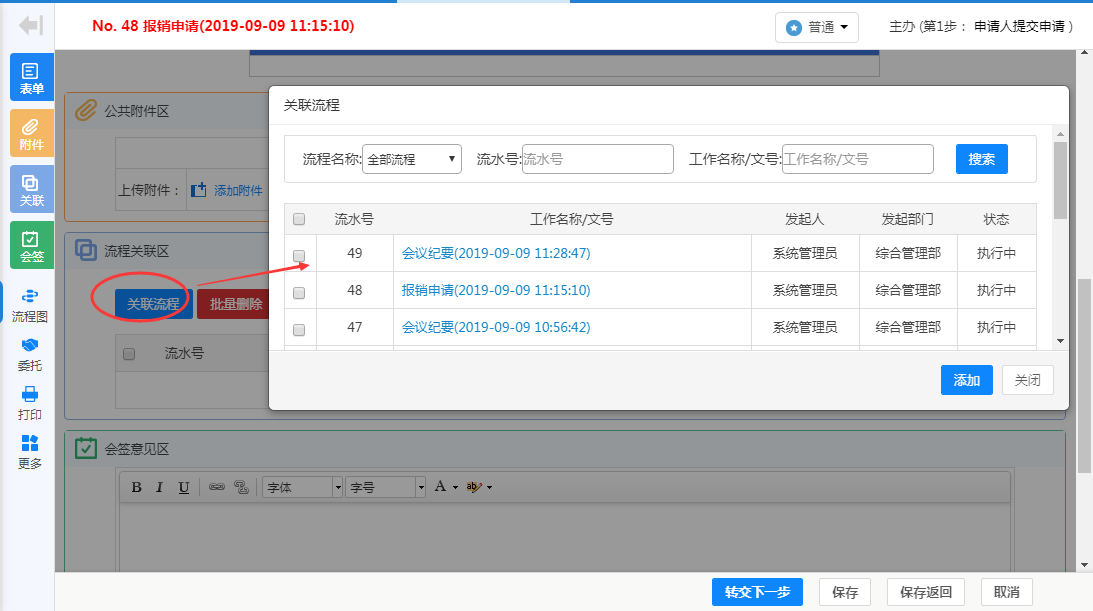Click the text highlight color picker
Image resolution: width=1093 pixels, height=611 pixels.
click(x=478, y=487)
